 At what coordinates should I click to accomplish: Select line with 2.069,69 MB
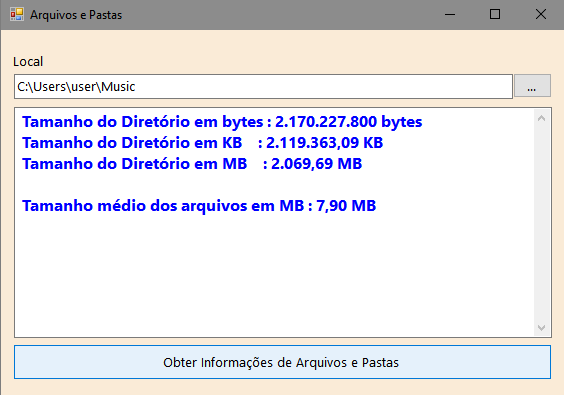tap(192, 164)
